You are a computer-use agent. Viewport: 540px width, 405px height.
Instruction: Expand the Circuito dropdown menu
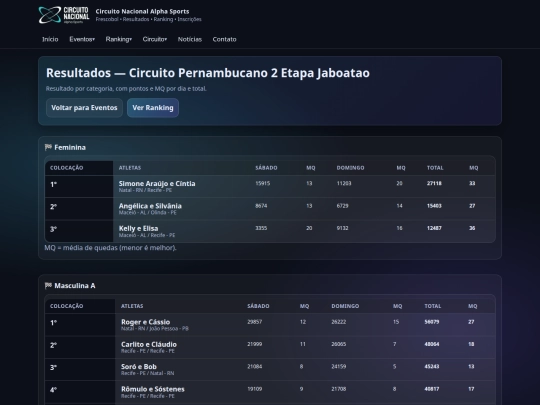click(x=155, y=39)
